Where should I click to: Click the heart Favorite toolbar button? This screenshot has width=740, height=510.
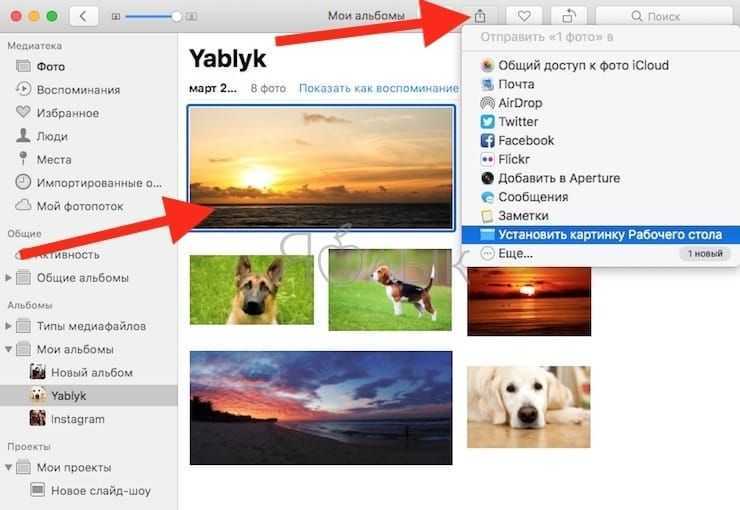pyautogui.click(x=524, y=17)
